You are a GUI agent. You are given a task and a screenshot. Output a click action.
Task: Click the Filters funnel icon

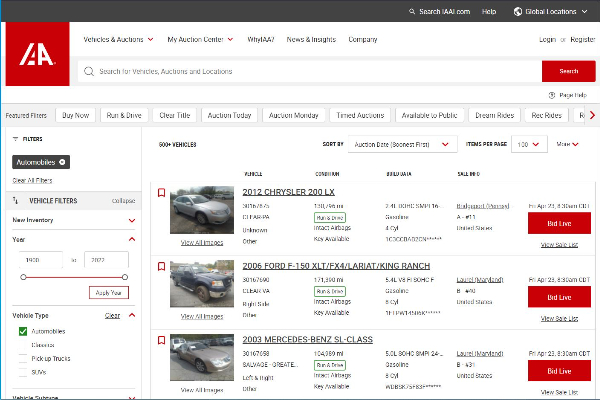(15, 139)
